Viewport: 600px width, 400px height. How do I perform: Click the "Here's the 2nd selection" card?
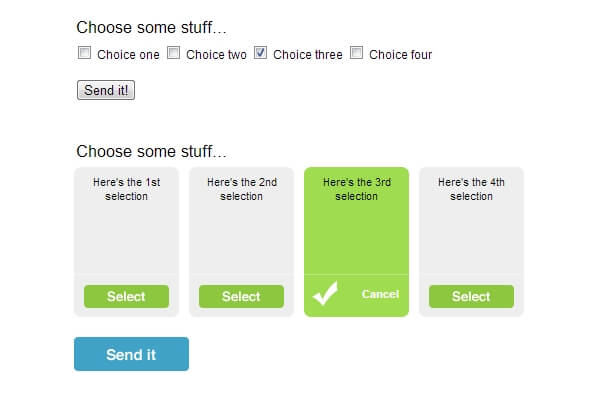click(241, 220)
